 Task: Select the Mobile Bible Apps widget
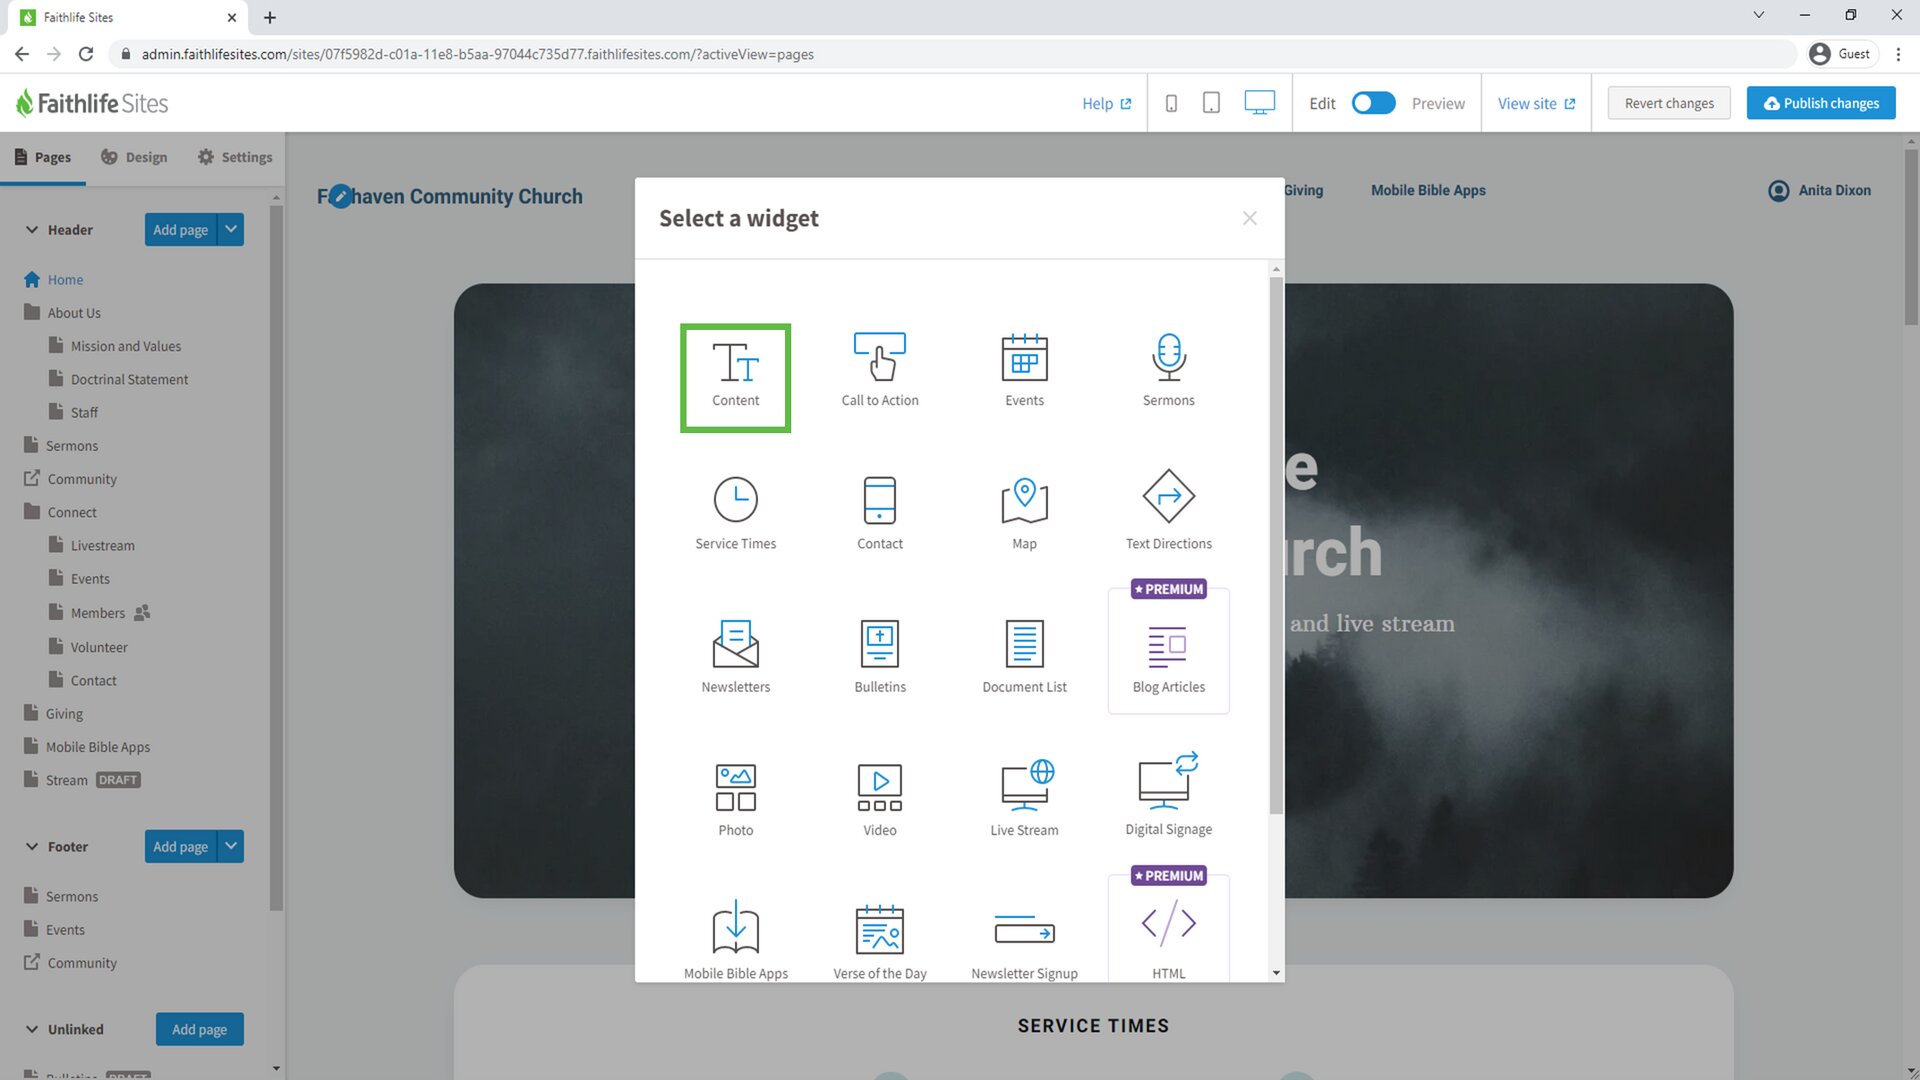pyautogui.click(x=735, y=940)
